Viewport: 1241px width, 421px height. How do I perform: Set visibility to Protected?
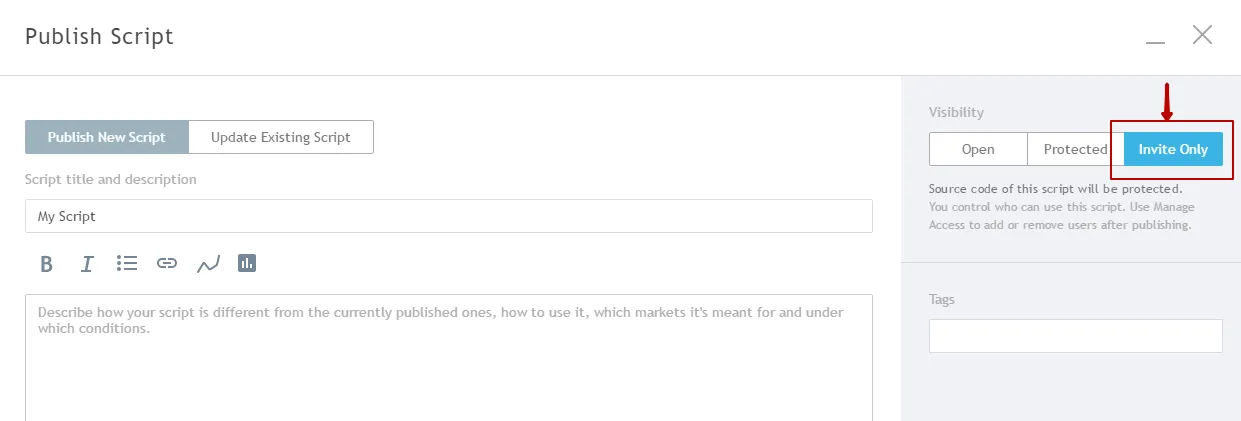point(1075,149)
